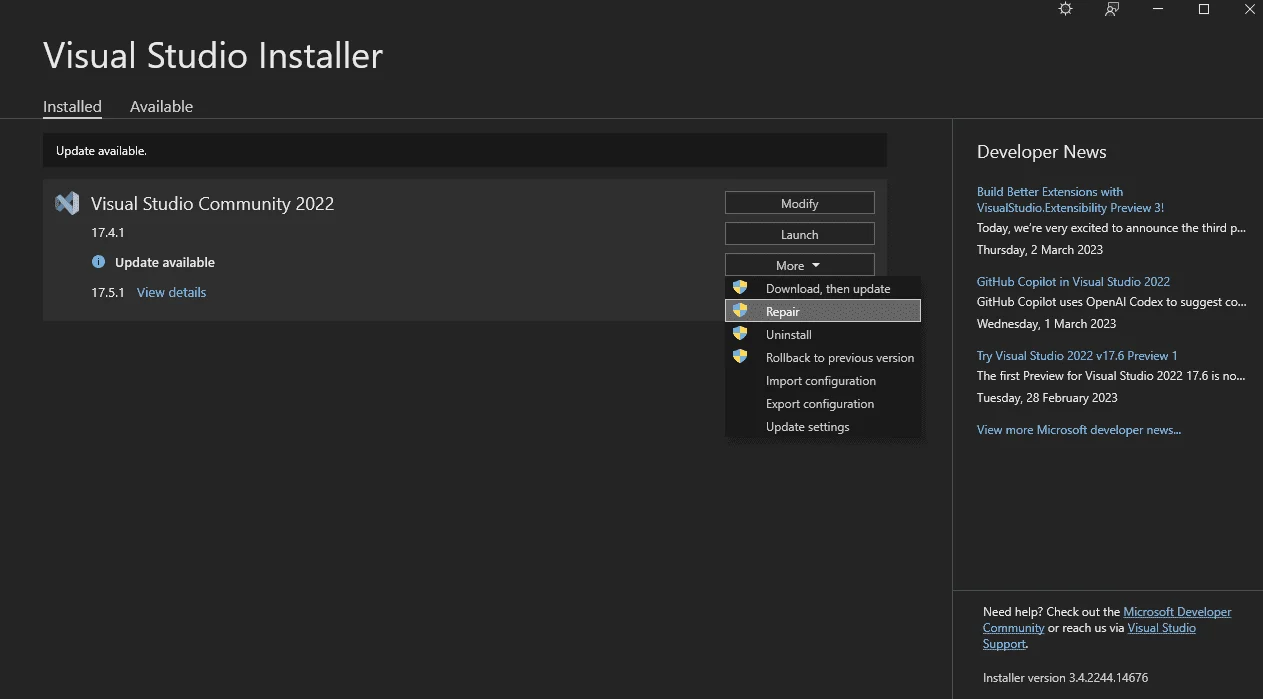Open the Microsoft Developer Community link
The image size is (1263, 699).
click(1107, 619)
